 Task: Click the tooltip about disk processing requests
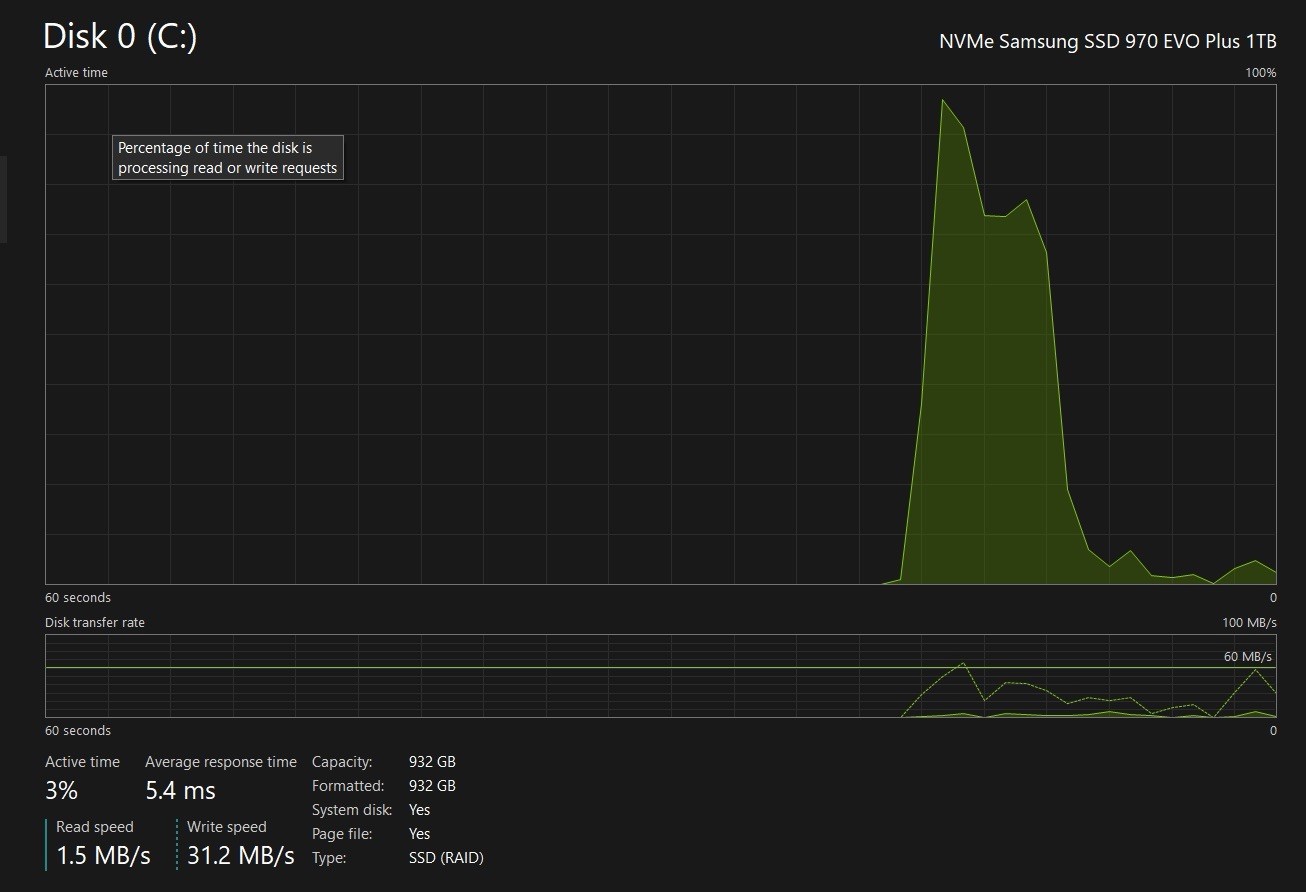tap(228, 158)
